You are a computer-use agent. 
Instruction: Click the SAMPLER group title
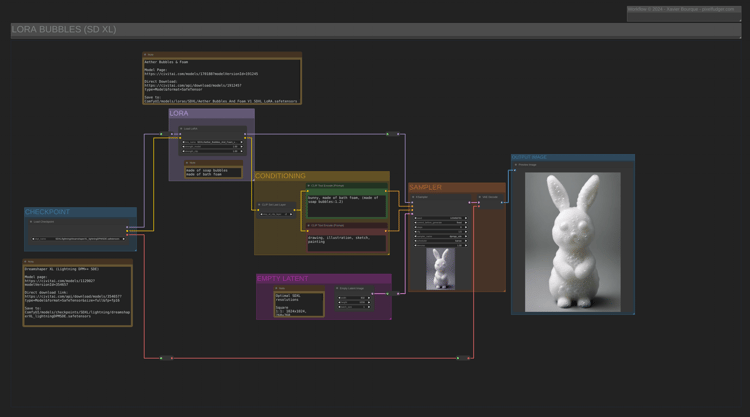pyautogui.click(x=426, y=187)
